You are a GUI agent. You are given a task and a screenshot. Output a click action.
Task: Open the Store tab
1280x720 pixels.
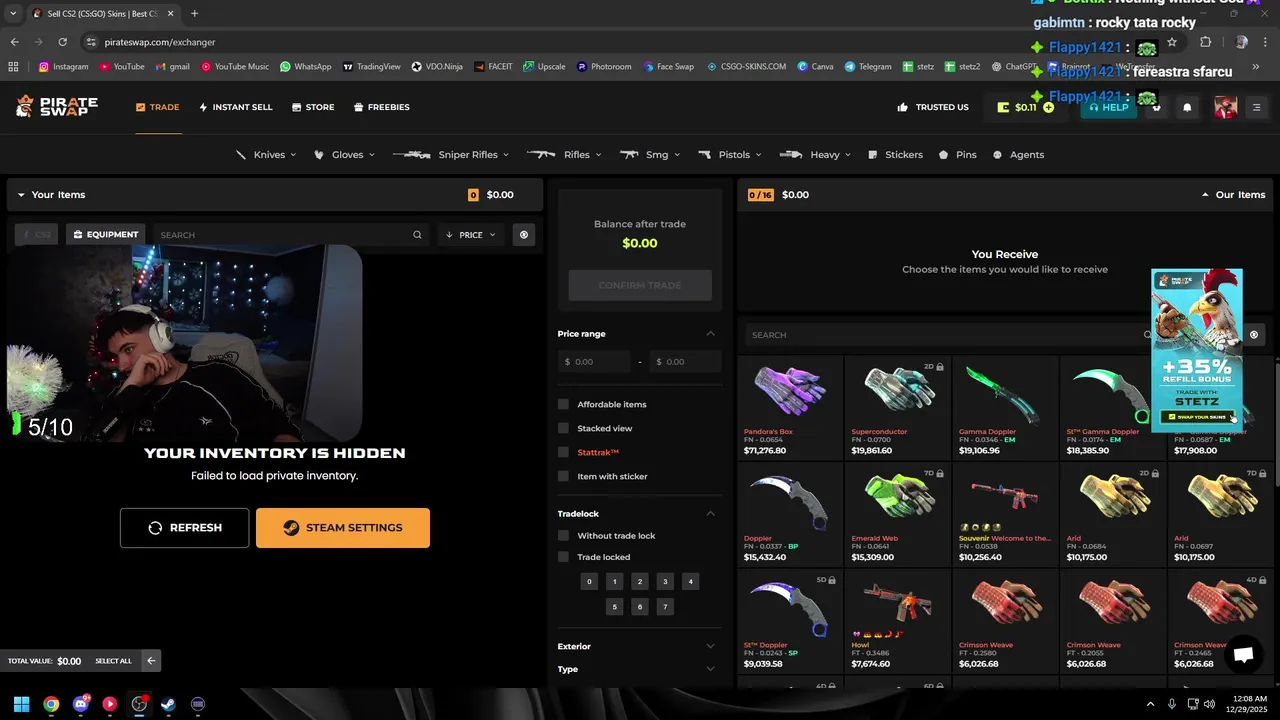313,107
